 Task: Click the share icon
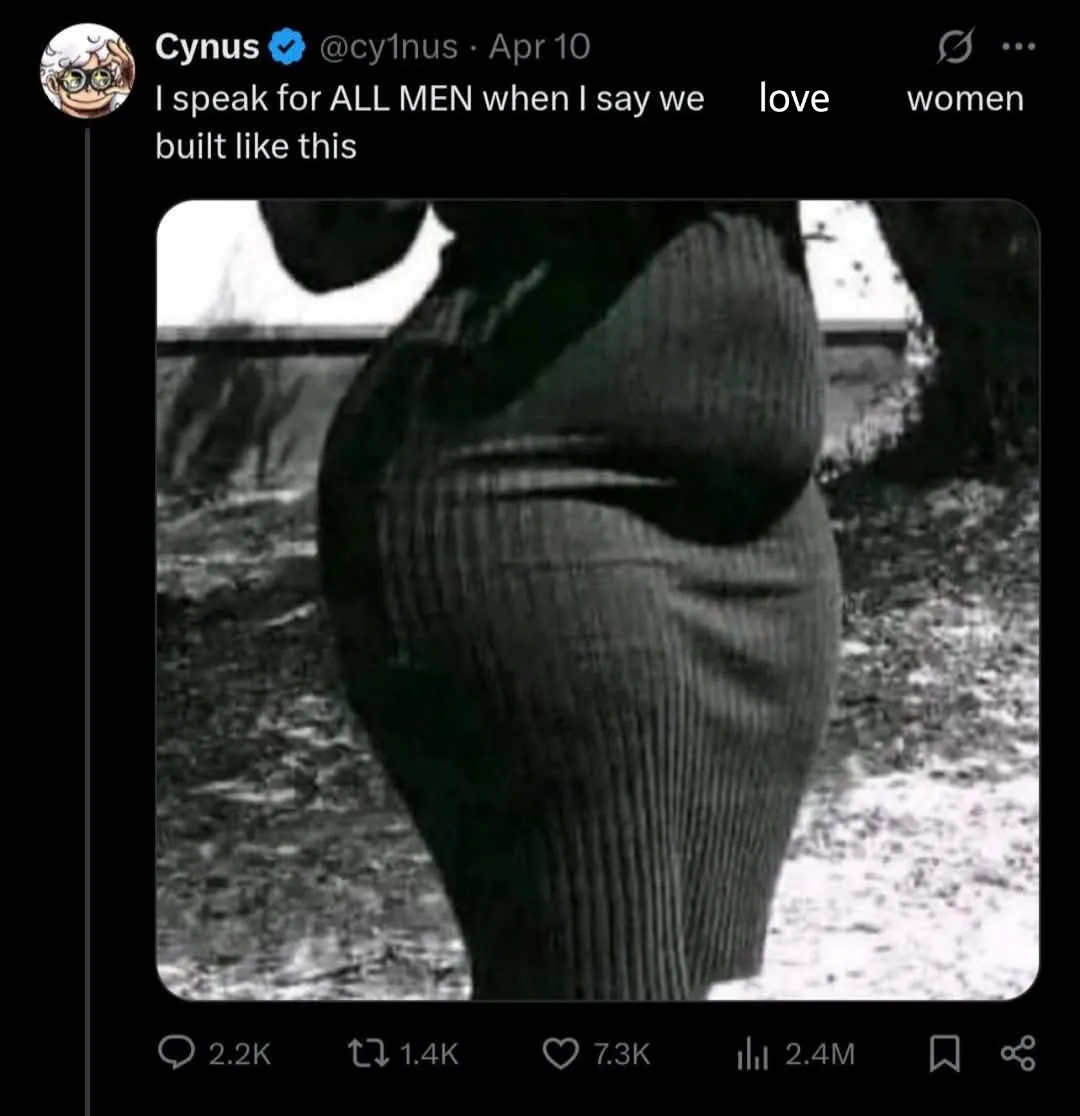click(1018, 1053)
